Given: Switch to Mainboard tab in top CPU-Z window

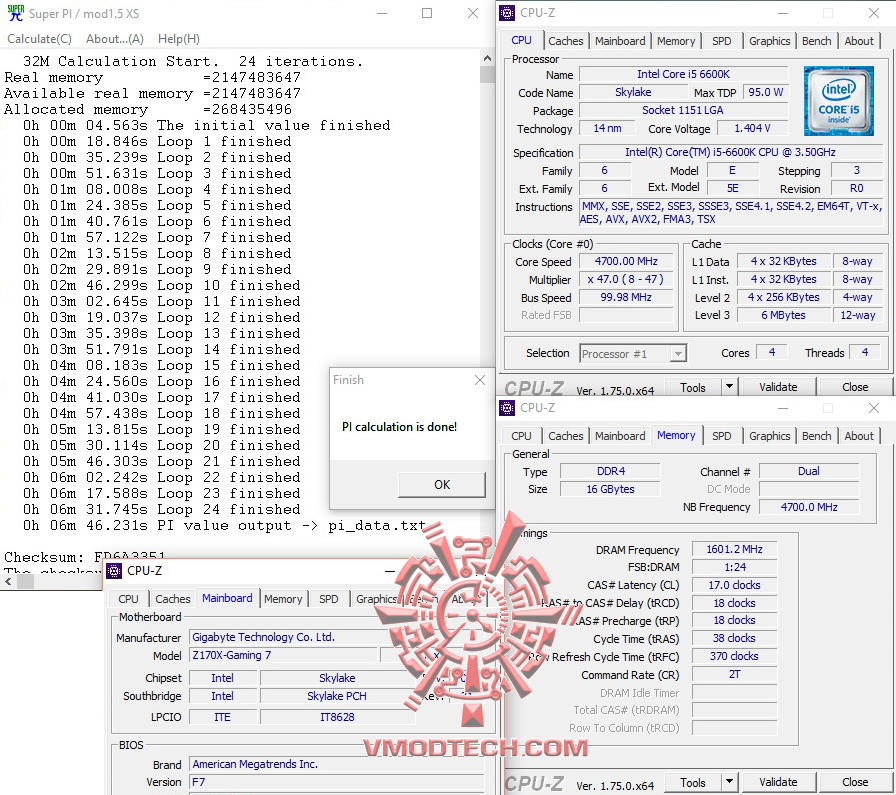Looking at the screenshot, I should pyautogui.click(x=620, y=41).
